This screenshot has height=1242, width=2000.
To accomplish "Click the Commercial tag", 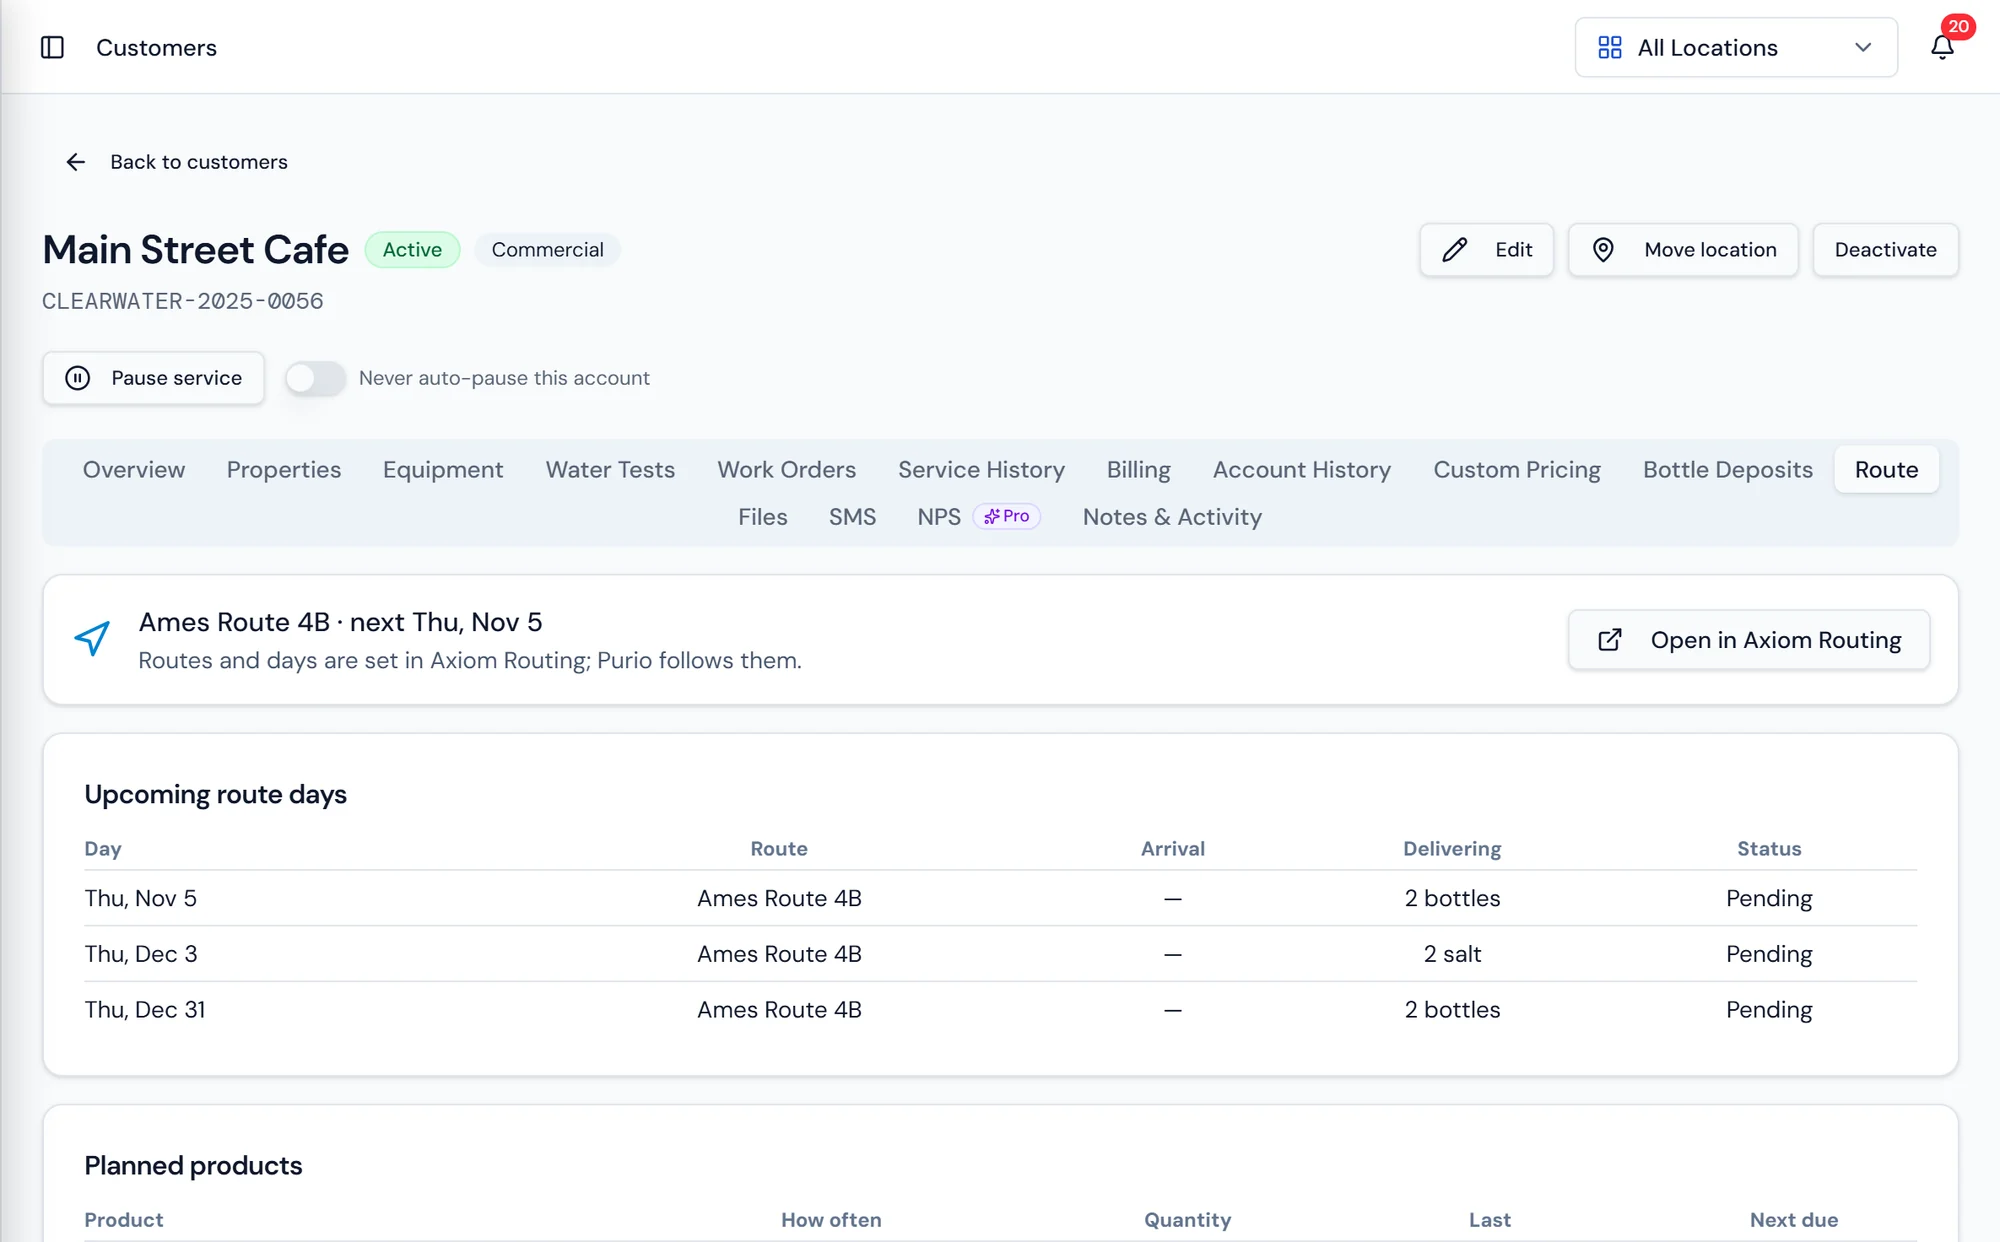I will (547, 250).
